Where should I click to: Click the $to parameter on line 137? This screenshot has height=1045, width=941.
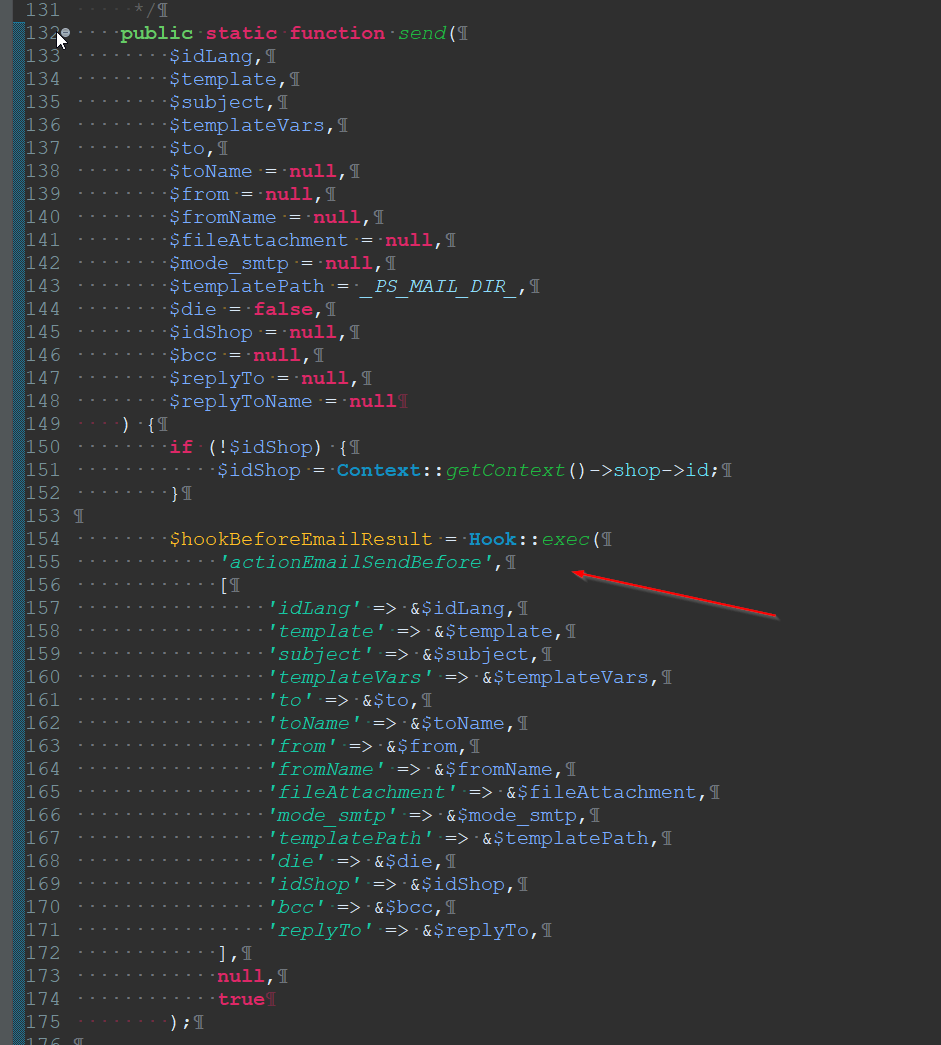[187, 148]
